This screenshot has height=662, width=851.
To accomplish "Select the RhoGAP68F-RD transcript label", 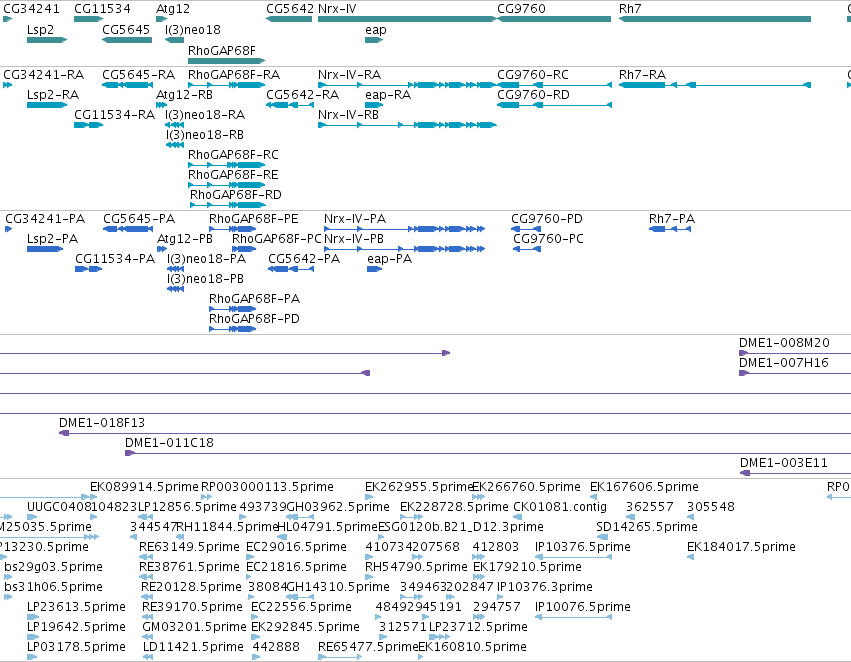I will click(236, 194).
